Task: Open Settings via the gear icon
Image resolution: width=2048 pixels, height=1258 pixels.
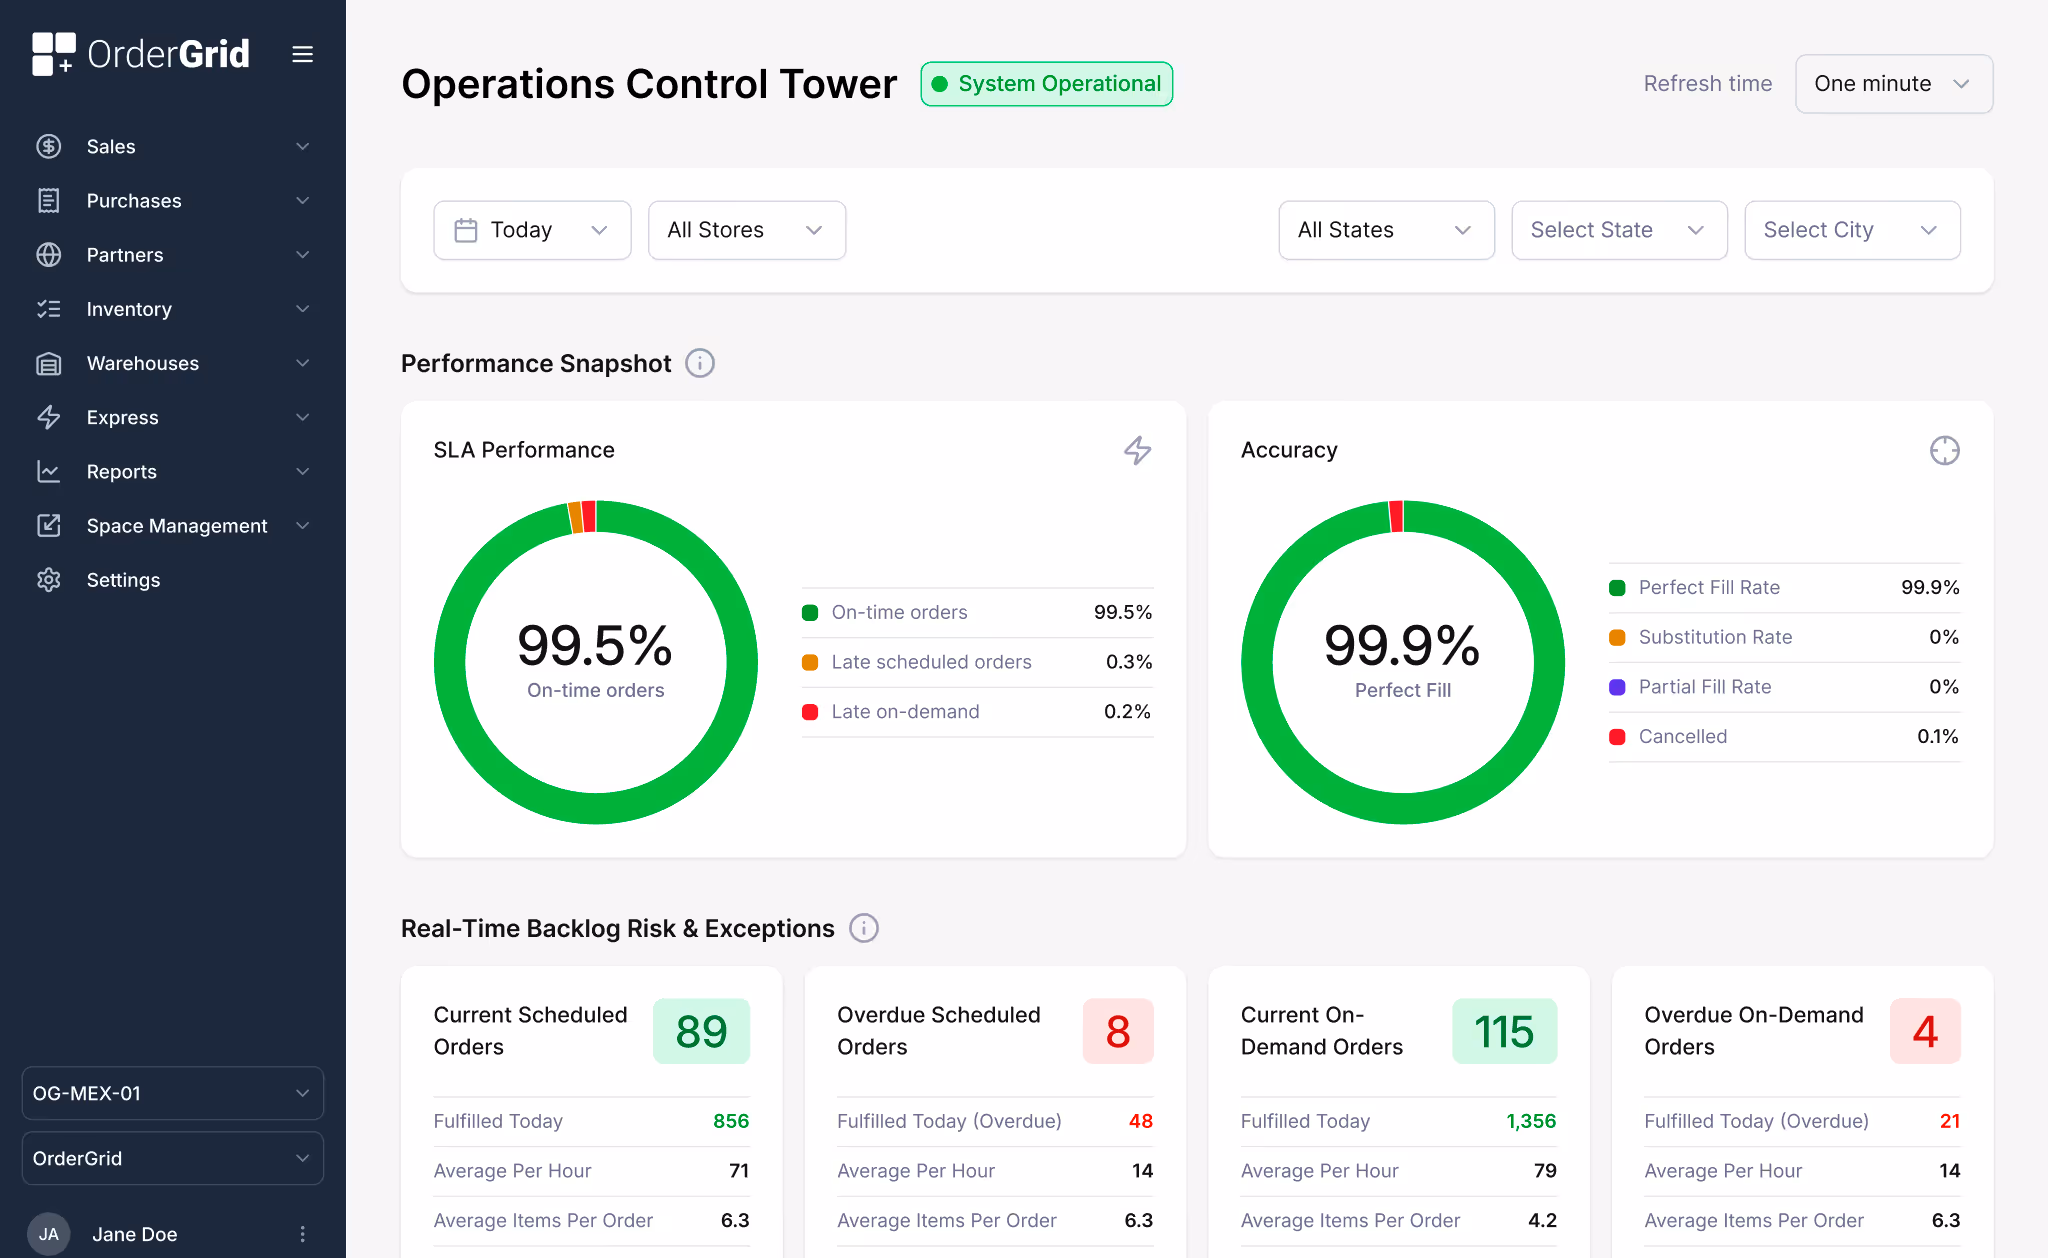Action: pyautogui.click(x=49, y=580)
